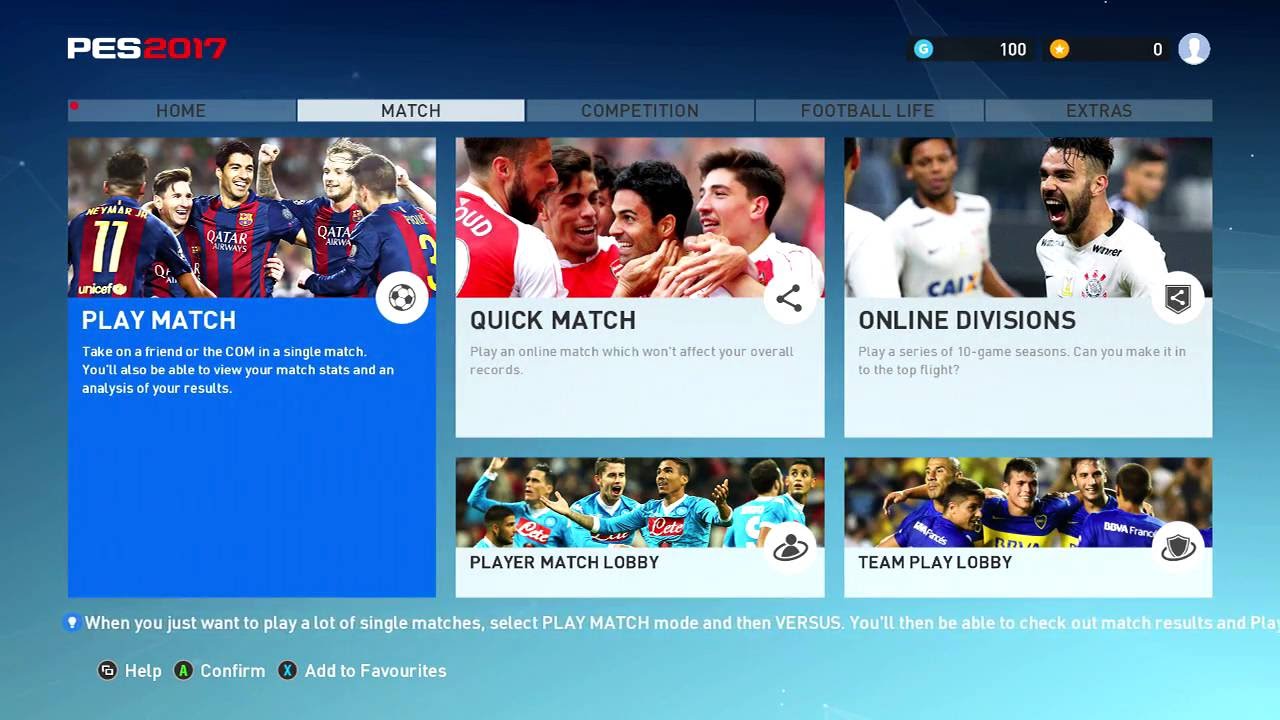The height and width of the screenshot is (720, 1280).
Task: Click the Play Match description text
Action: tap(238, 370)
